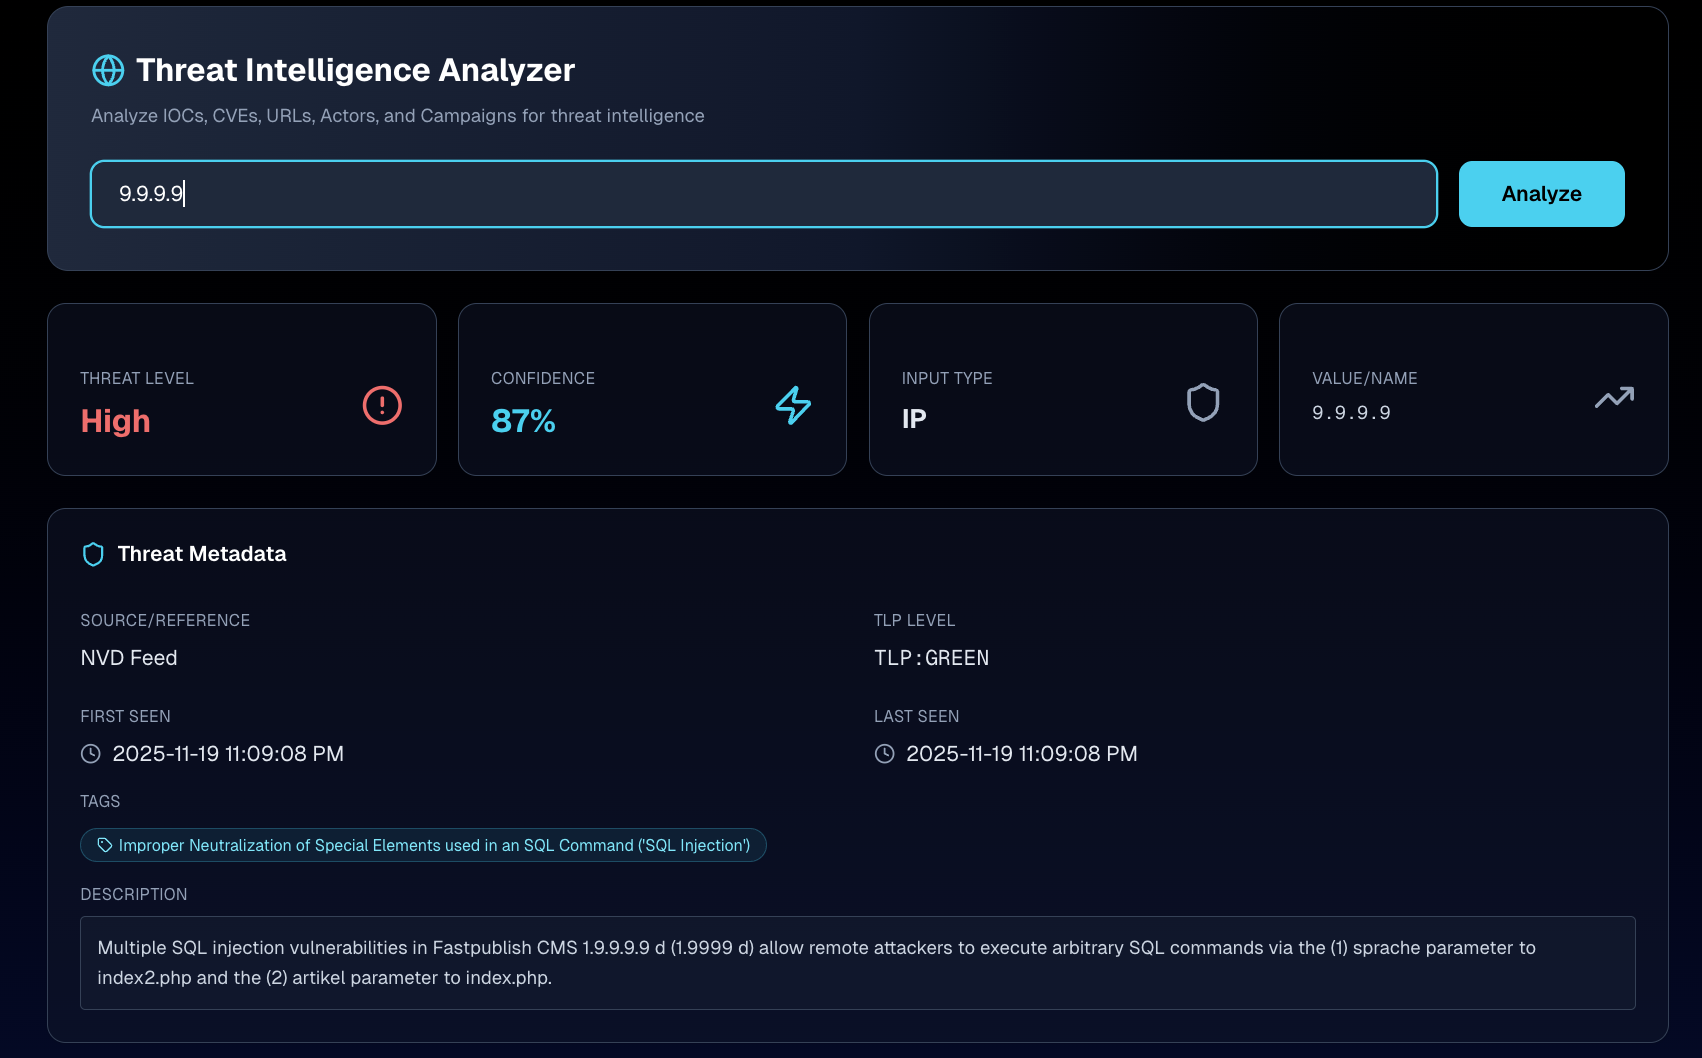Click the clock icon under First Seen

tap(90, 754)
